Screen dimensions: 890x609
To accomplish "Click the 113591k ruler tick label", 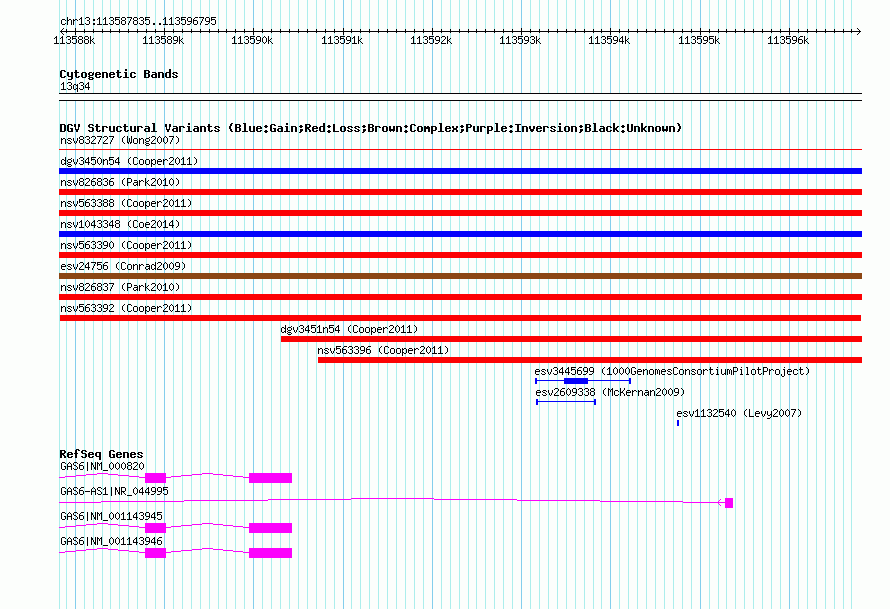I will [342, 40].
